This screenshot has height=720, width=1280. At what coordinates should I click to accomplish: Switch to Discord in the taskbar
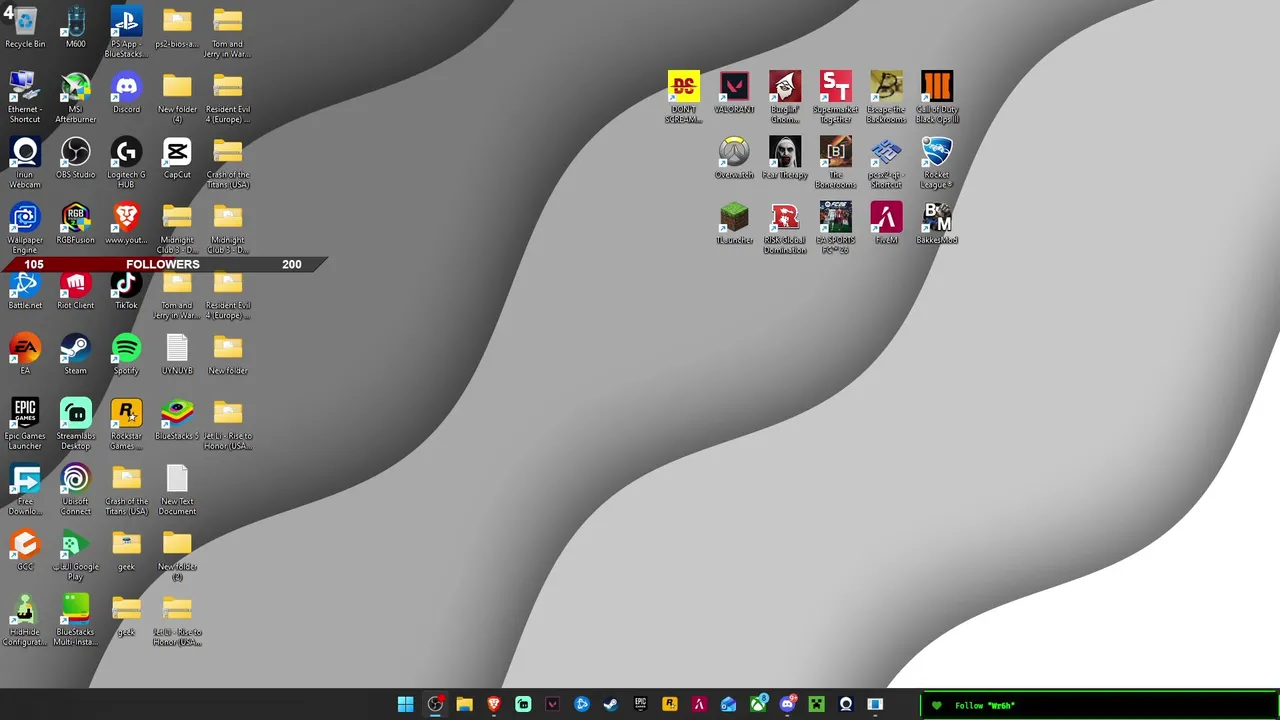pos(787,704)
